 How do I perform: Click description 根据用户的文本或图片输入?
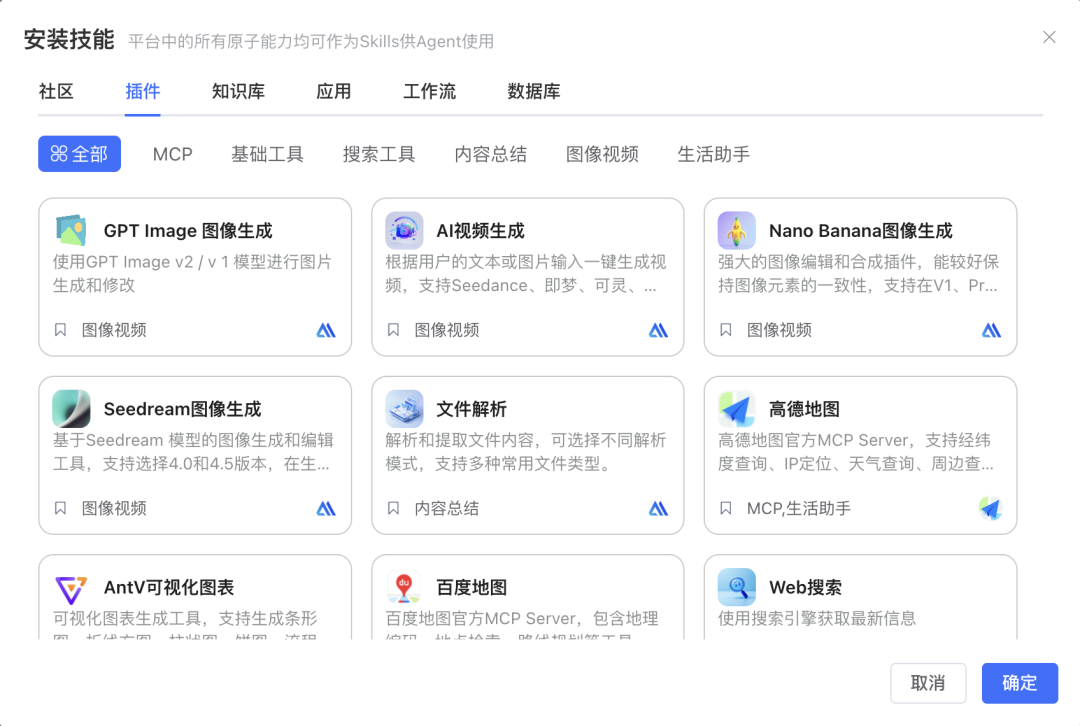pyautogui.click(x=526, y=273)
